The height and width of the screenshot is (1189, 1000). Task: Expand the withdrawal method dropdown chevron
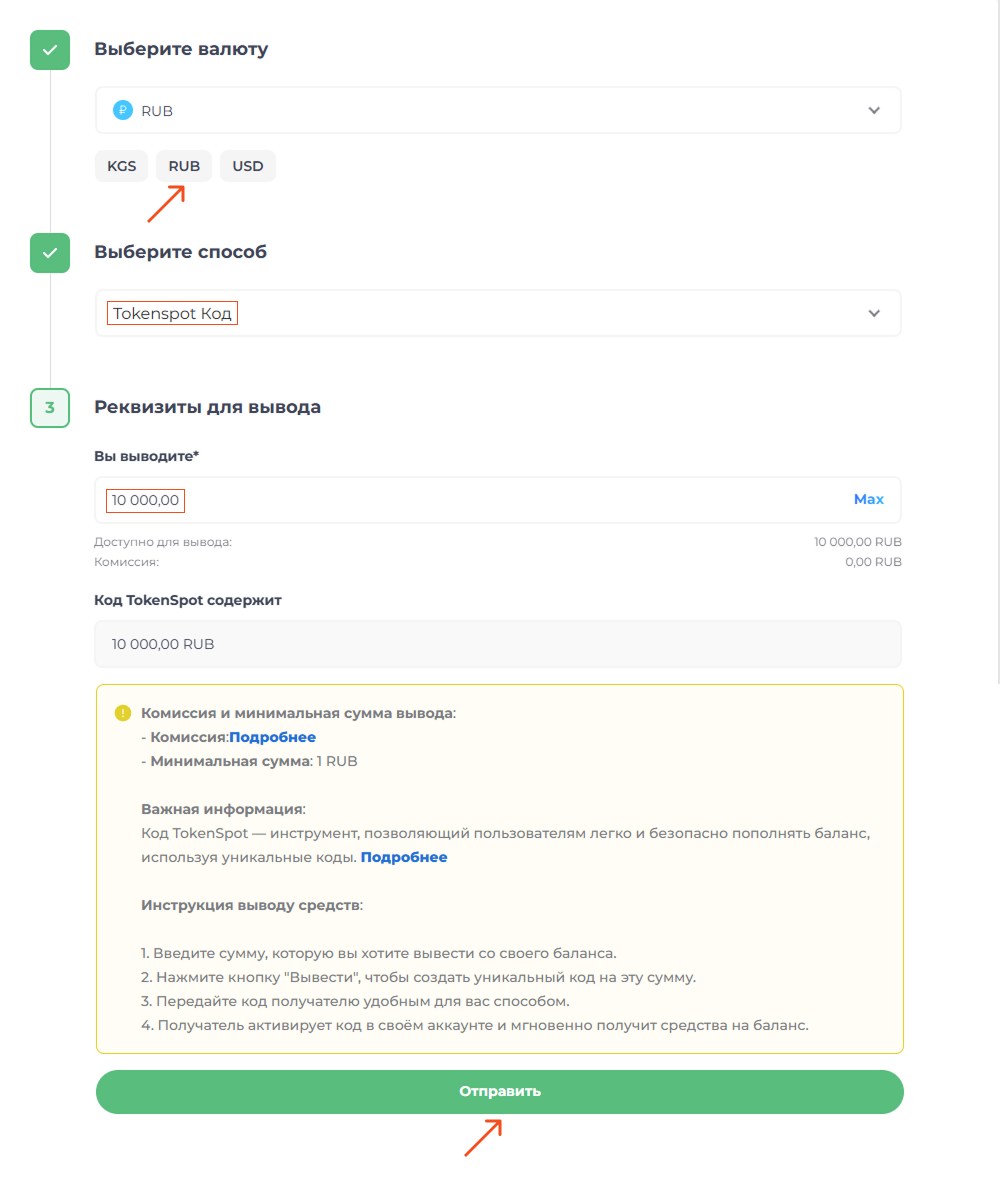[874, 313]
